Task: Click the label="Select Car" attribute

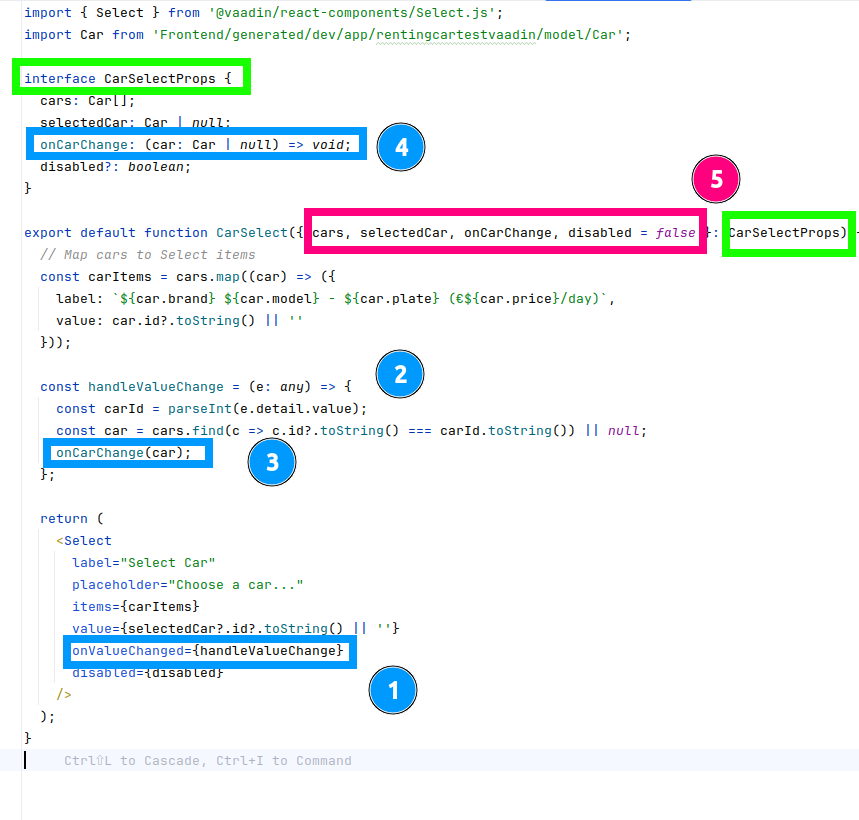Action: [143, 563]
